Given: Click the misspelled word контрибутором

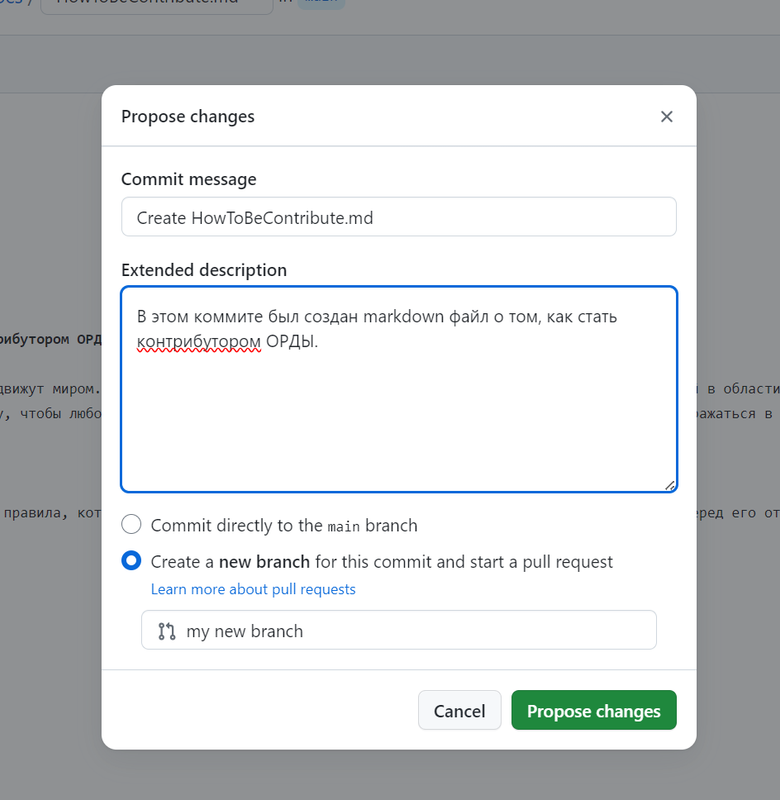Looking at the screenshot, I should point(199,341).
